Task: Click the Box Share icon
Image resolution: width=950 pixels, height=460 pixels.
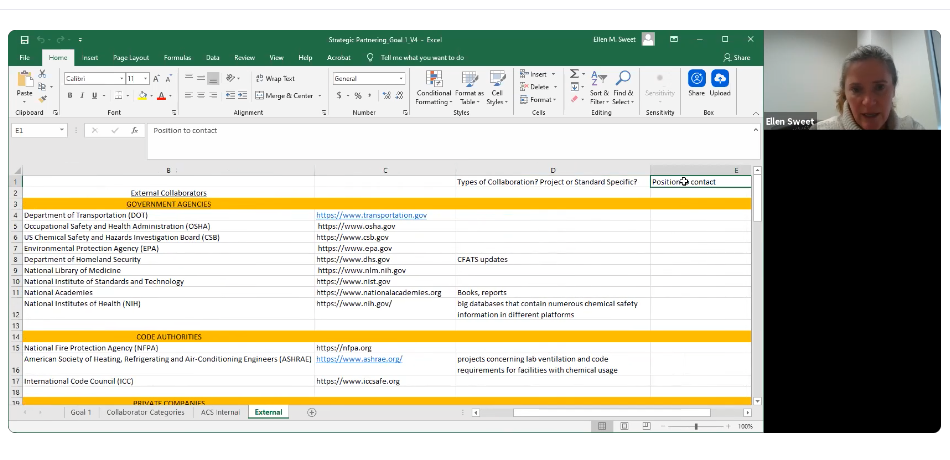Action: click(x=697, y=78)
